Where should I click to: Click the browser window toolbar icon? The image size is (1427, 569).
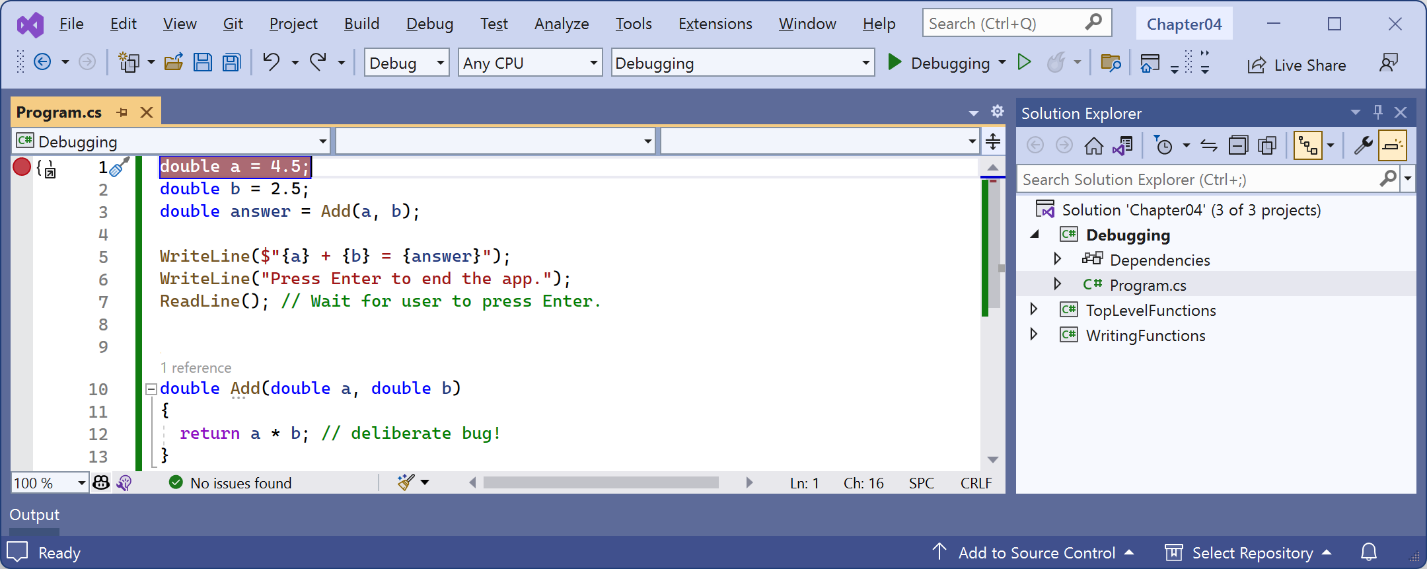click(x=1150, y=62)
